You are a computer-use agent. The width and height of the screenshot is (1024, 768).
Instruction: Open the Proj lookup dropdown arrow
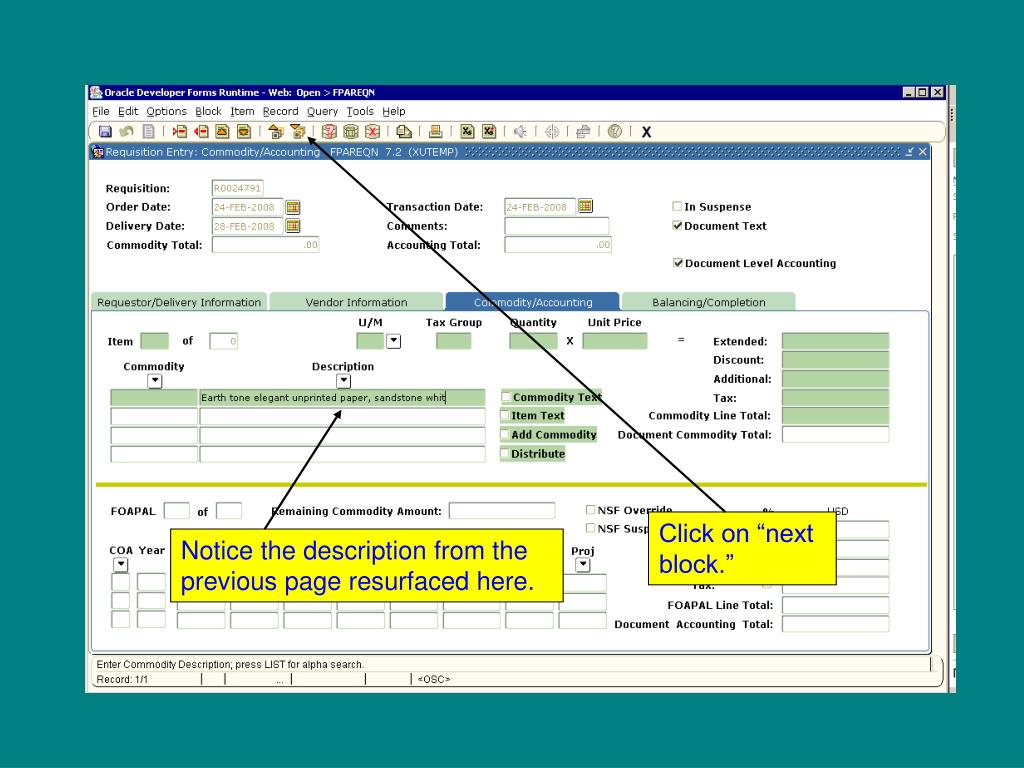(583, 565)
